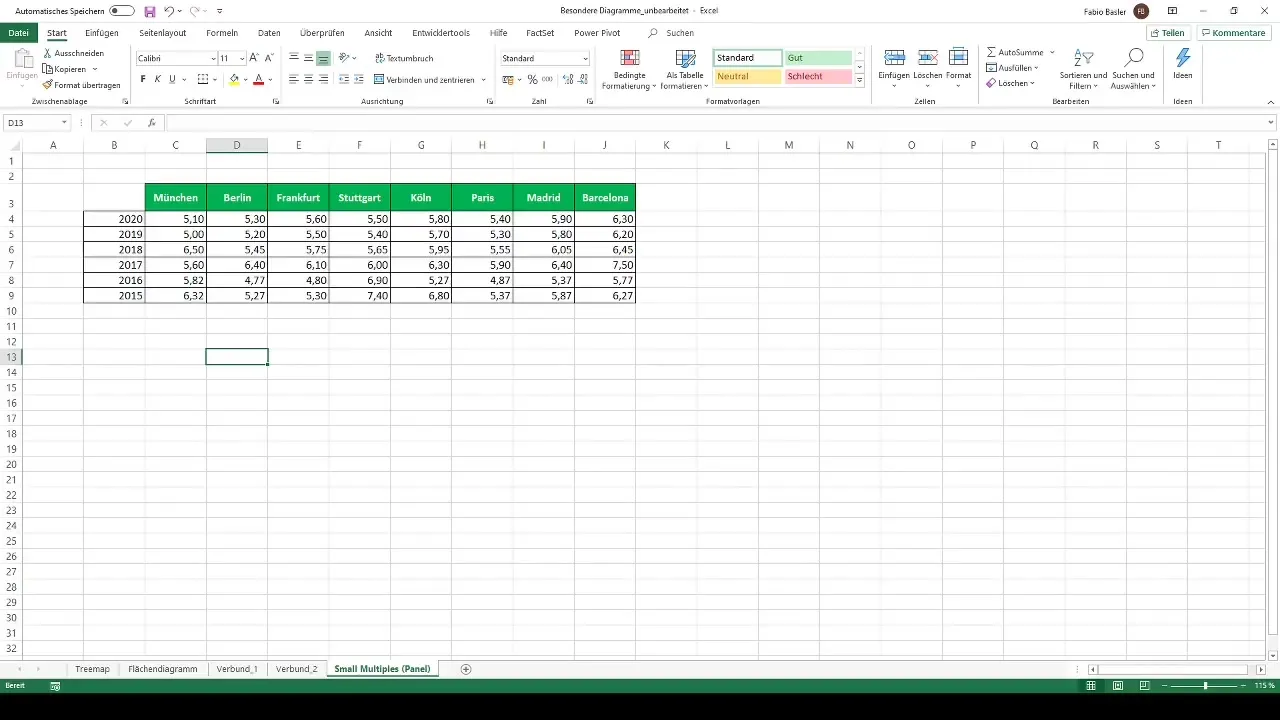Decrease font size with the smaller A icon

click(269, 58)
